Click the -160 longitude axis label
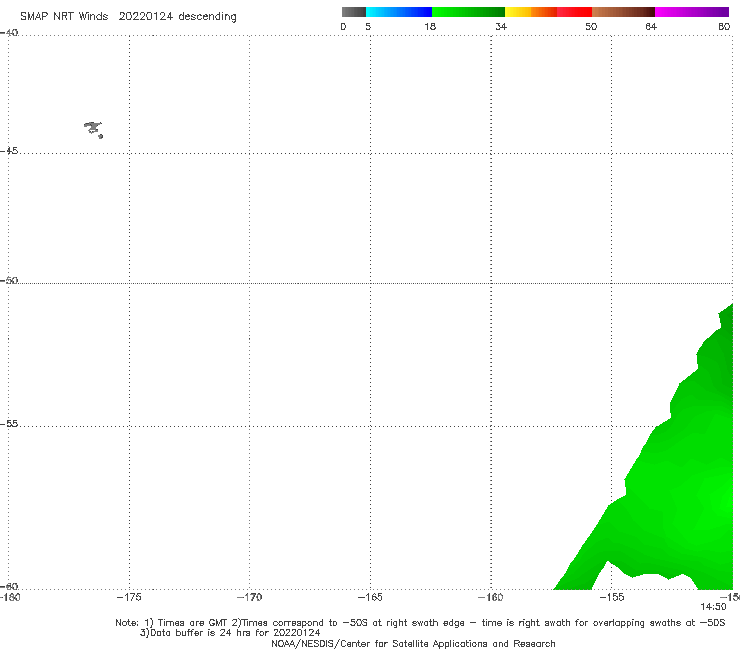740x650 pixels. coord(491,597)
